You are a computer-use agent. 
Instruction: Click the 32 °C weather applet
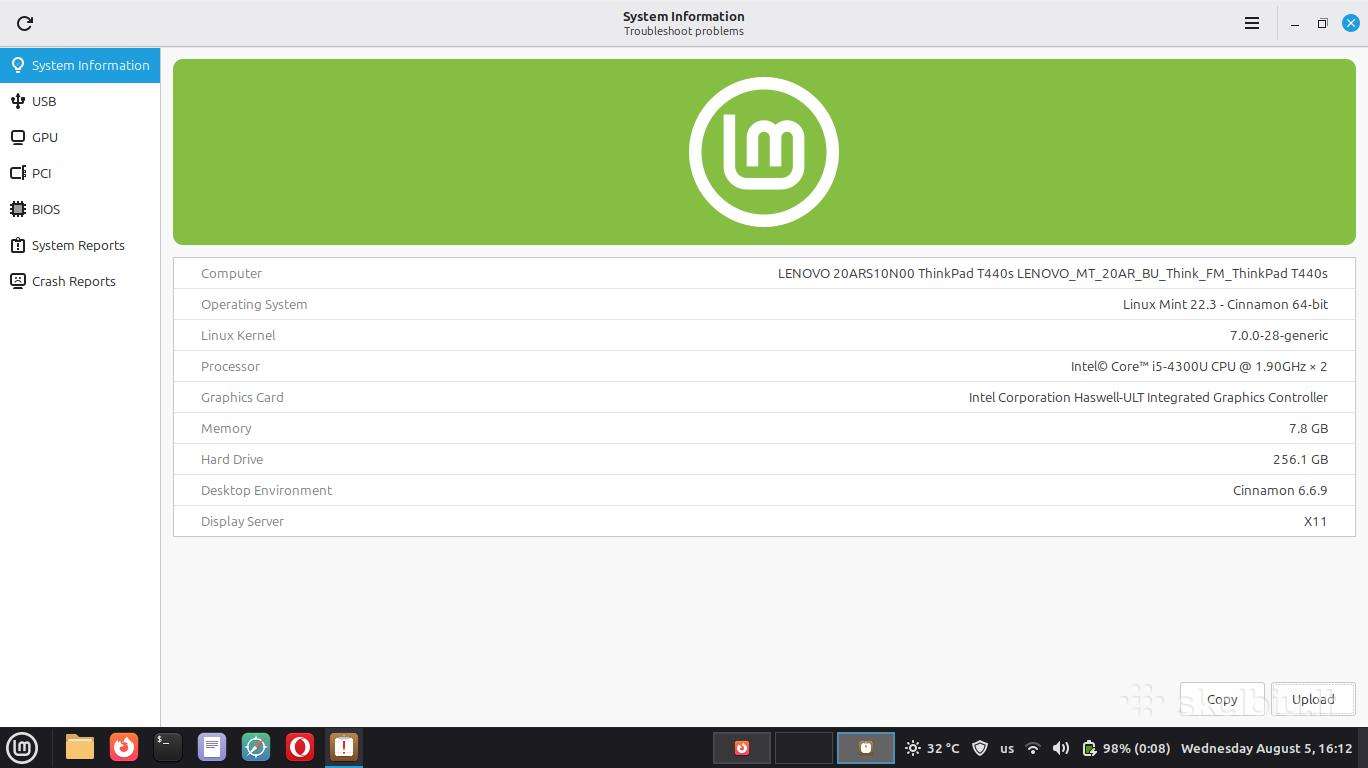point(932,748)
